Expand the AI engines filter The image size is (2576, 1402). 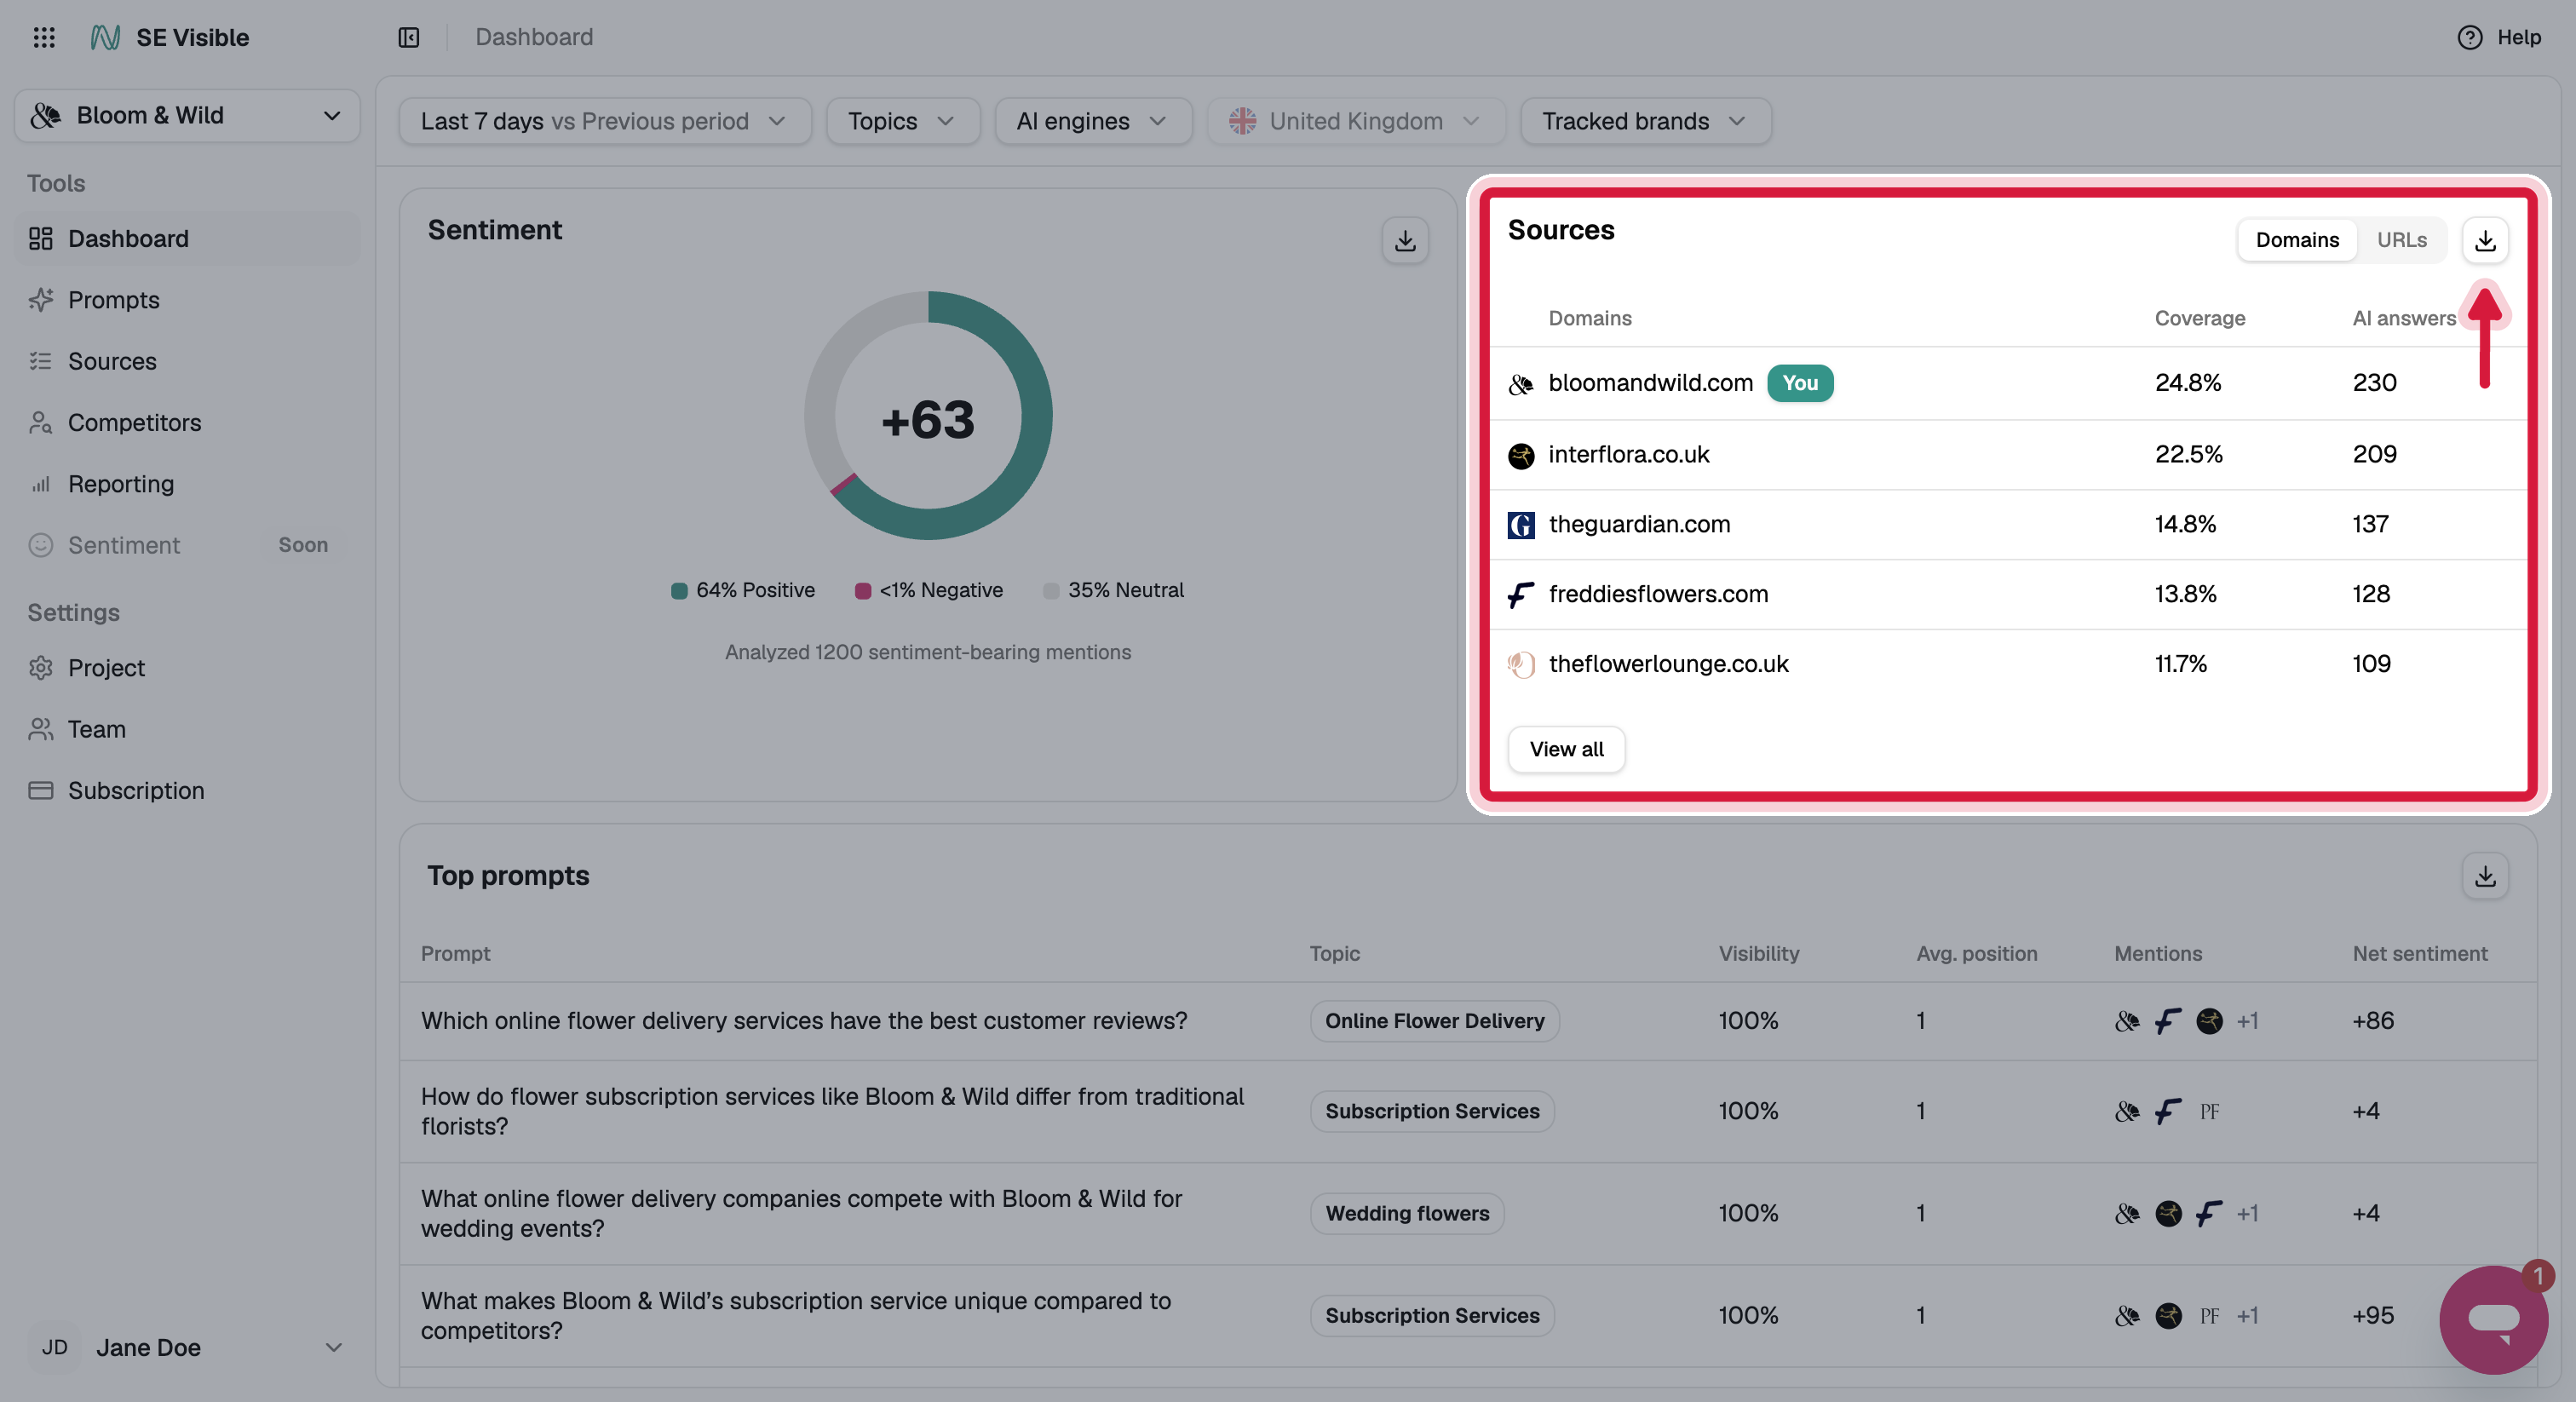1092,121
